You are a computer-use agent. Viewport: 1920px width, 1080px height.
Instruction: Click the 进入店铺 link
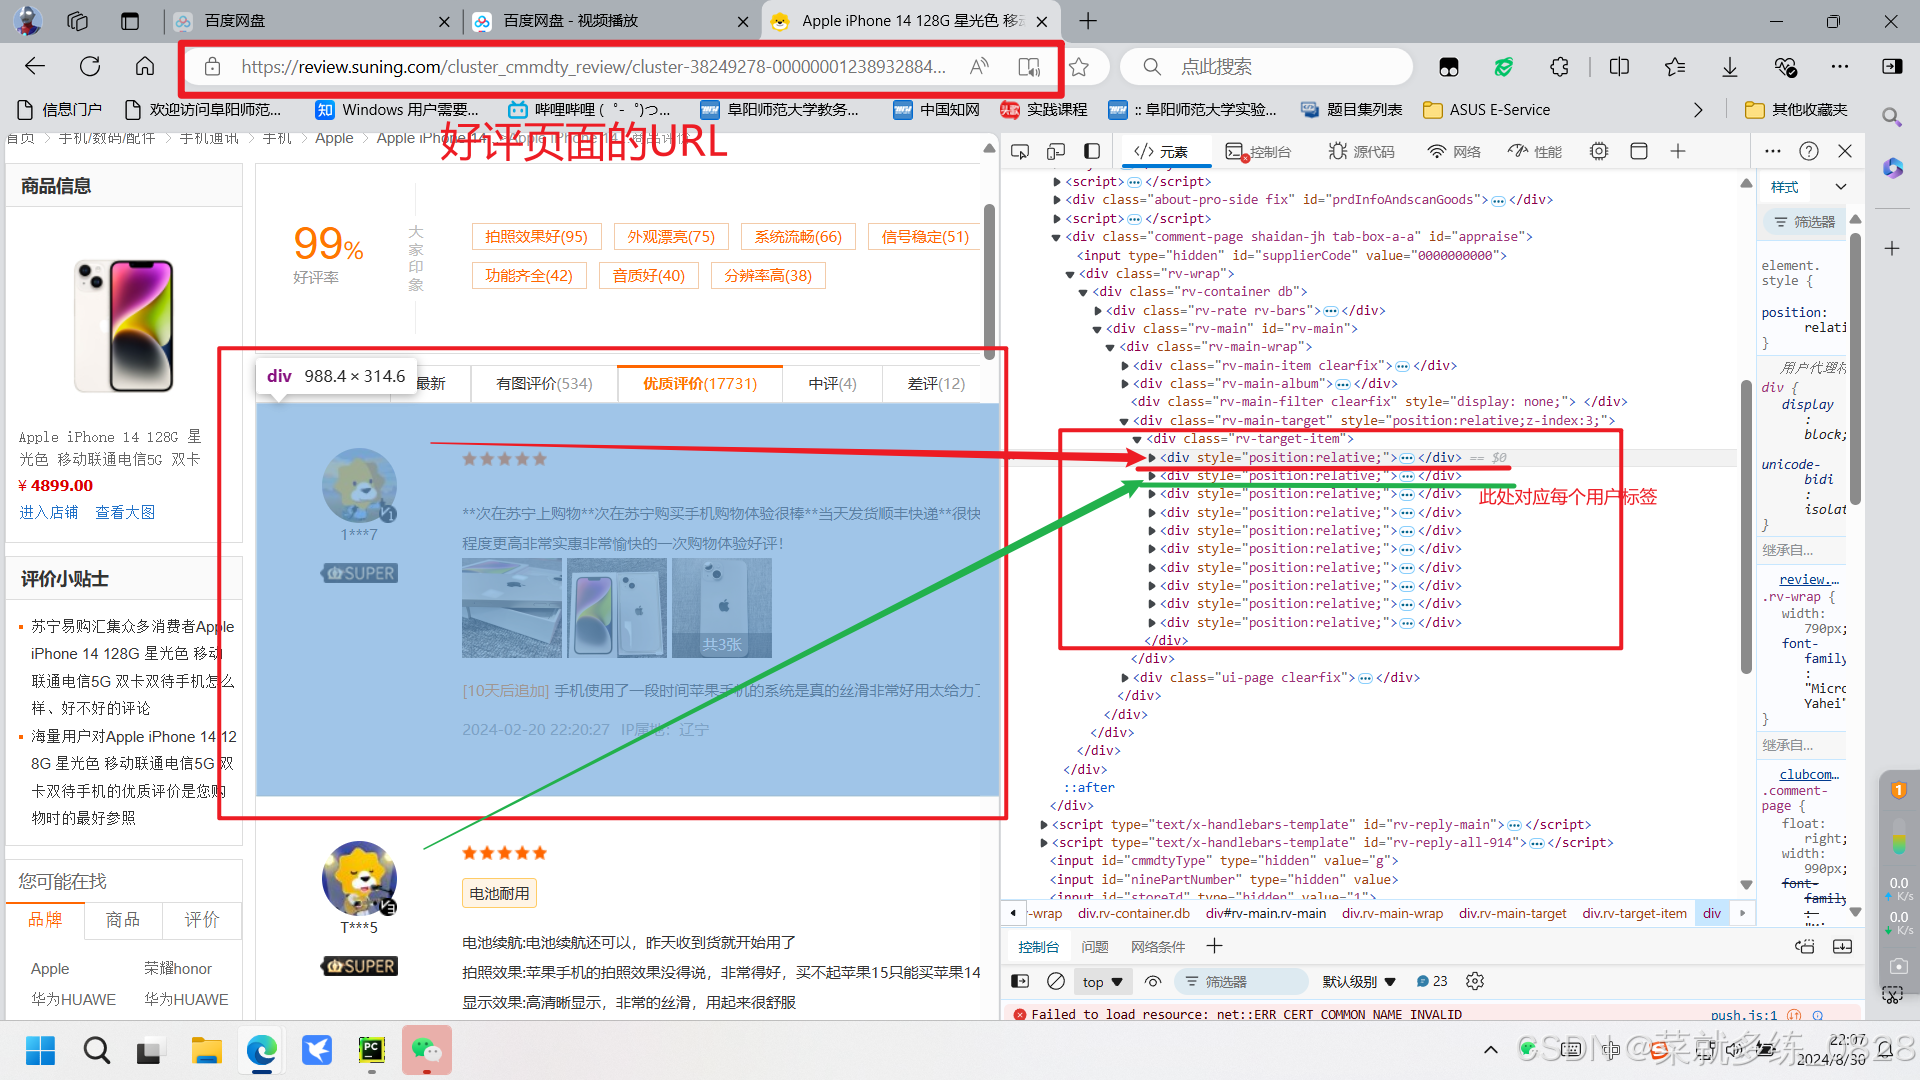49,513
